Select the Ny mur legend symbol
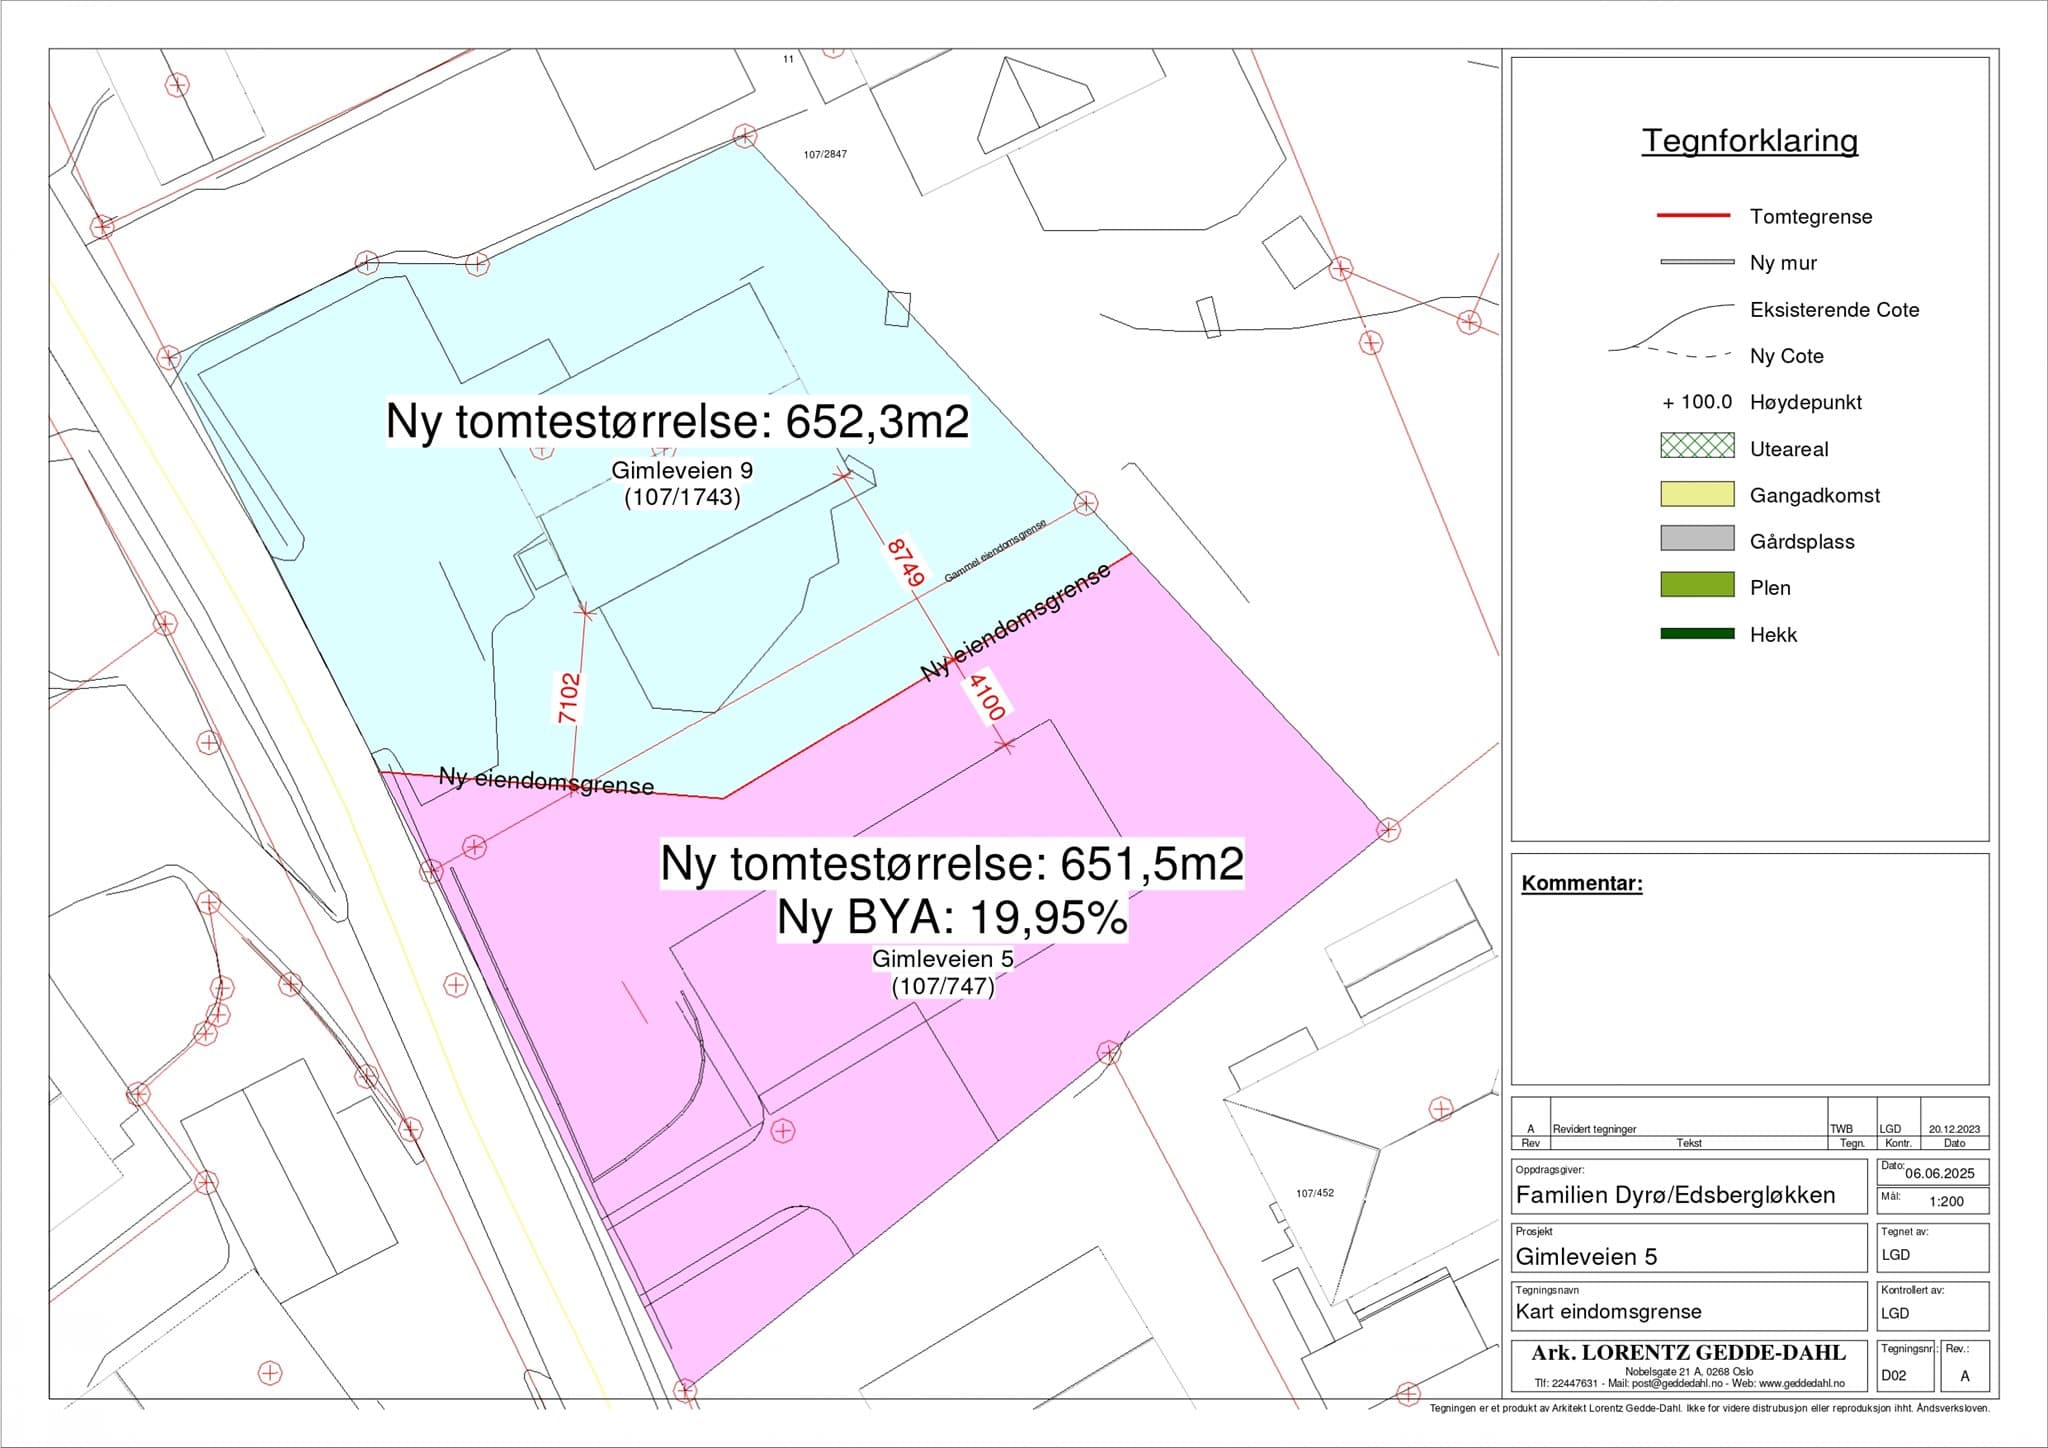This screenshot has height=1448, width=2048. point(1697,262)
